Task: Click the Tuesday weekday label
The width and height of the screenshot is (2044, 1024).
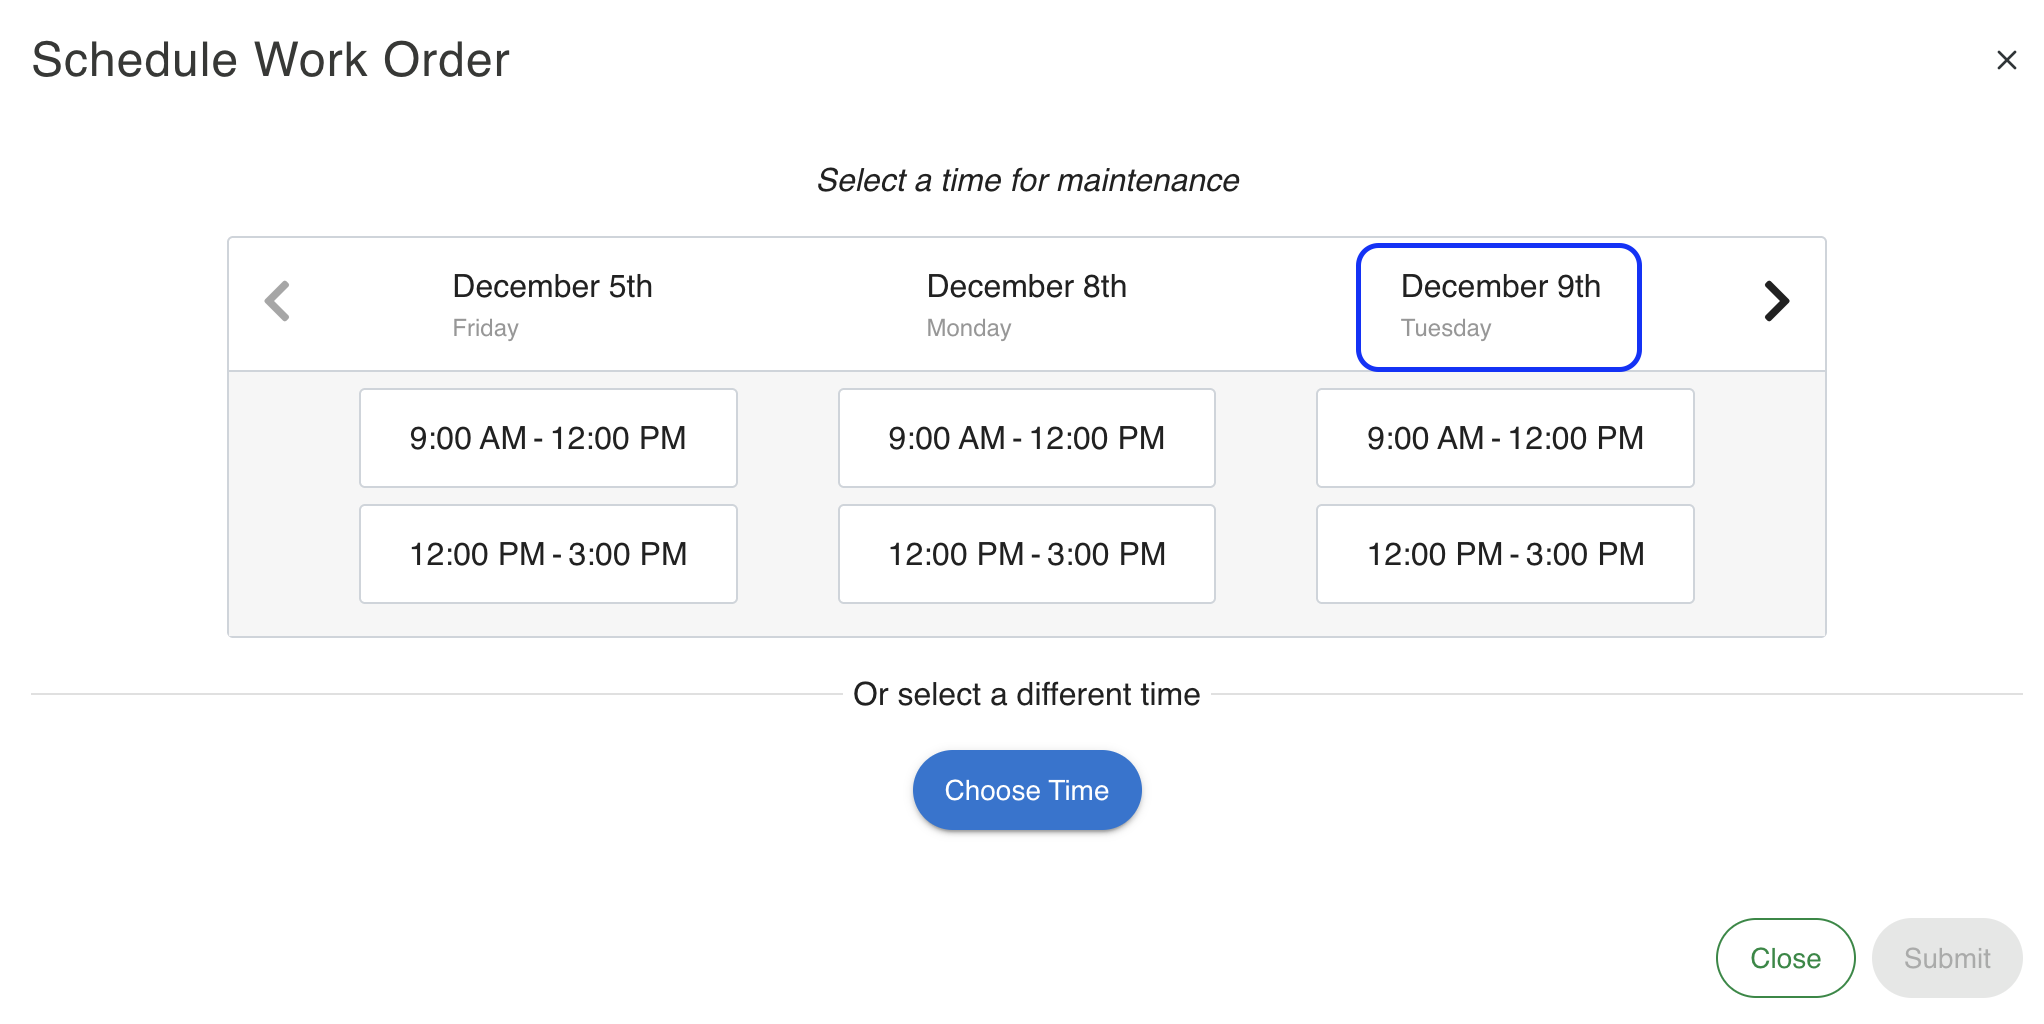Action: coord(1445,328)
